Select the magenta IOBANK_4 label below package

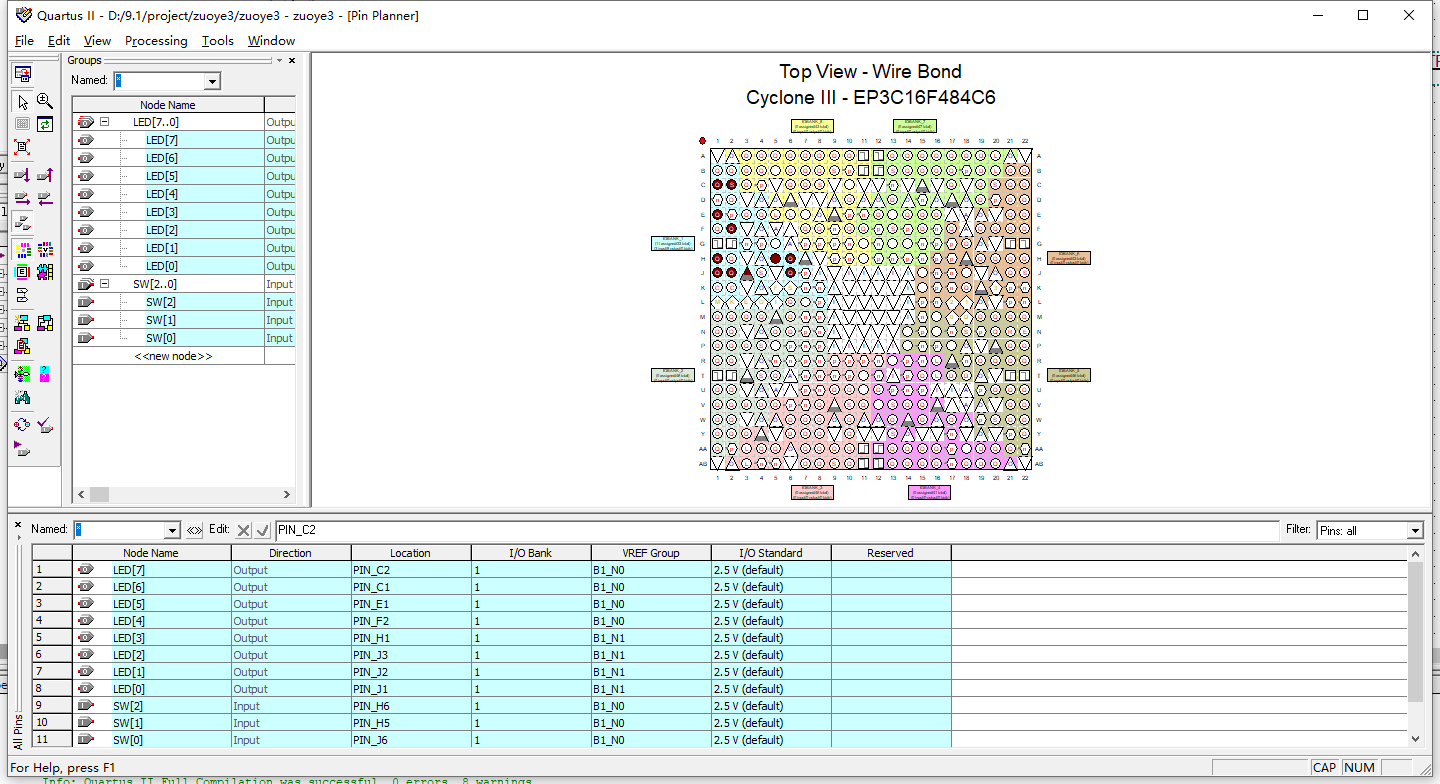click(x=929, y=491)
